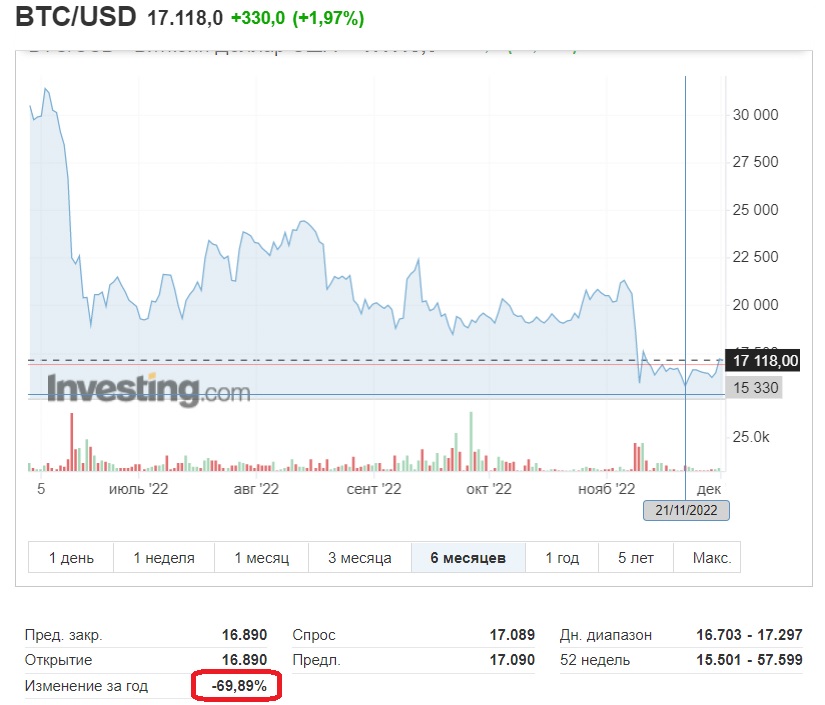Click the "Дн. диапазон" day range label
This screenshot has height=705, width=825.
tap(606, 635)
